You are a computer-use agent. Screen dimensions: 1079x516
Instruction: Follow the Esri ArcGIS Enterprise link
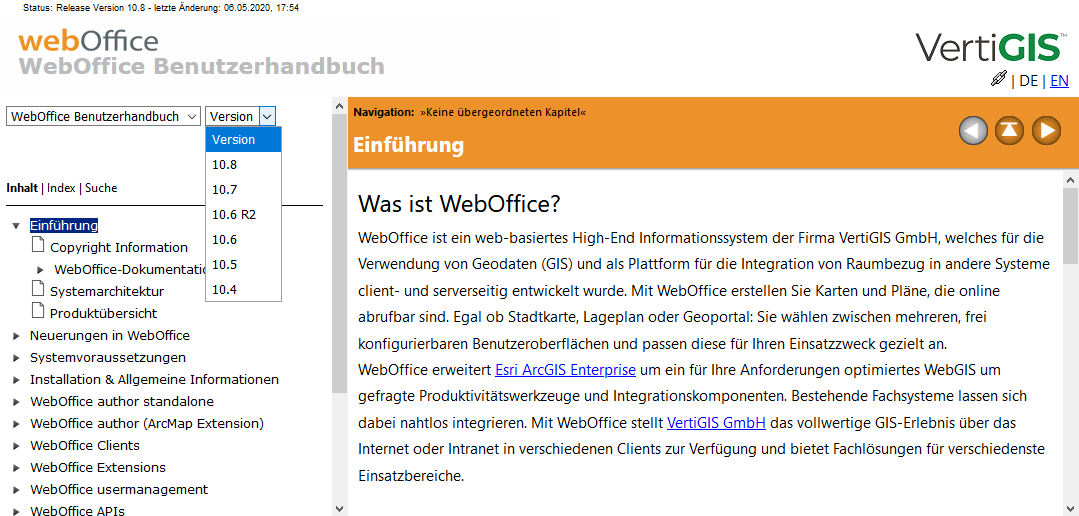pos(565,369)
